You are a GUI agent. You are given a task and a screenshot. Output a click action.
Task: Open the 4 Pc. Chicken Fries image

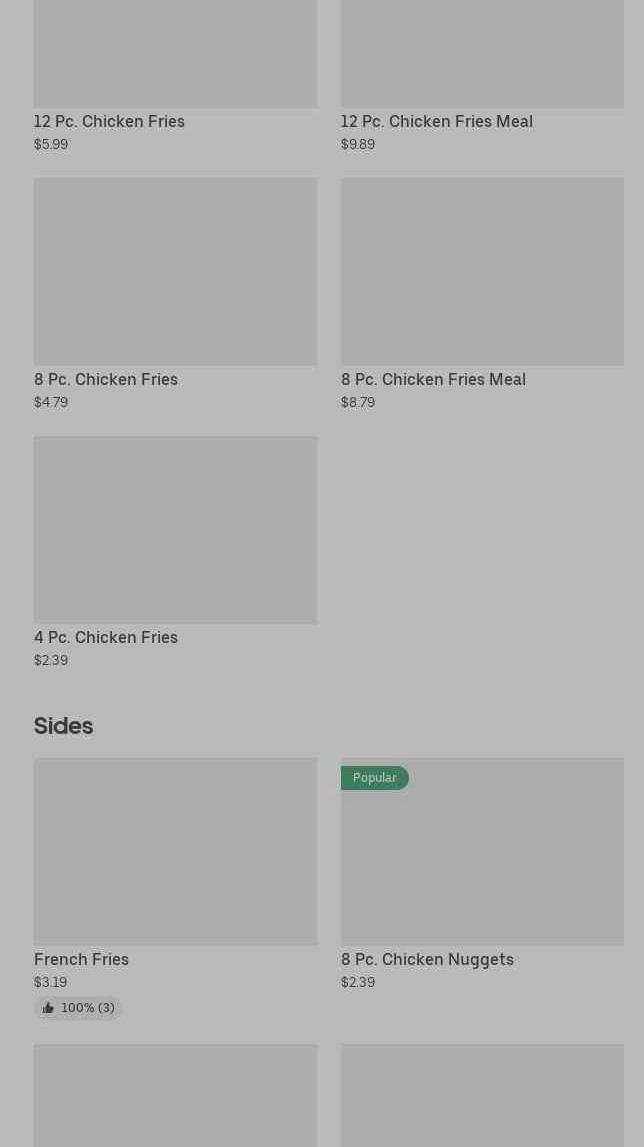point(175,529)
